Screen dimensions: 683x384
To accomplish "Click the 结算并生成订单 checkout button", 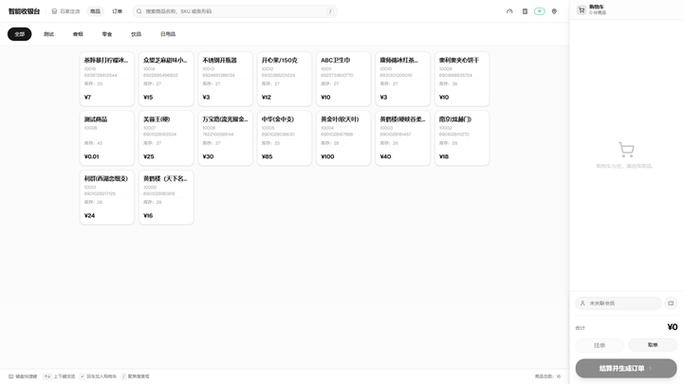I will 626,368.
